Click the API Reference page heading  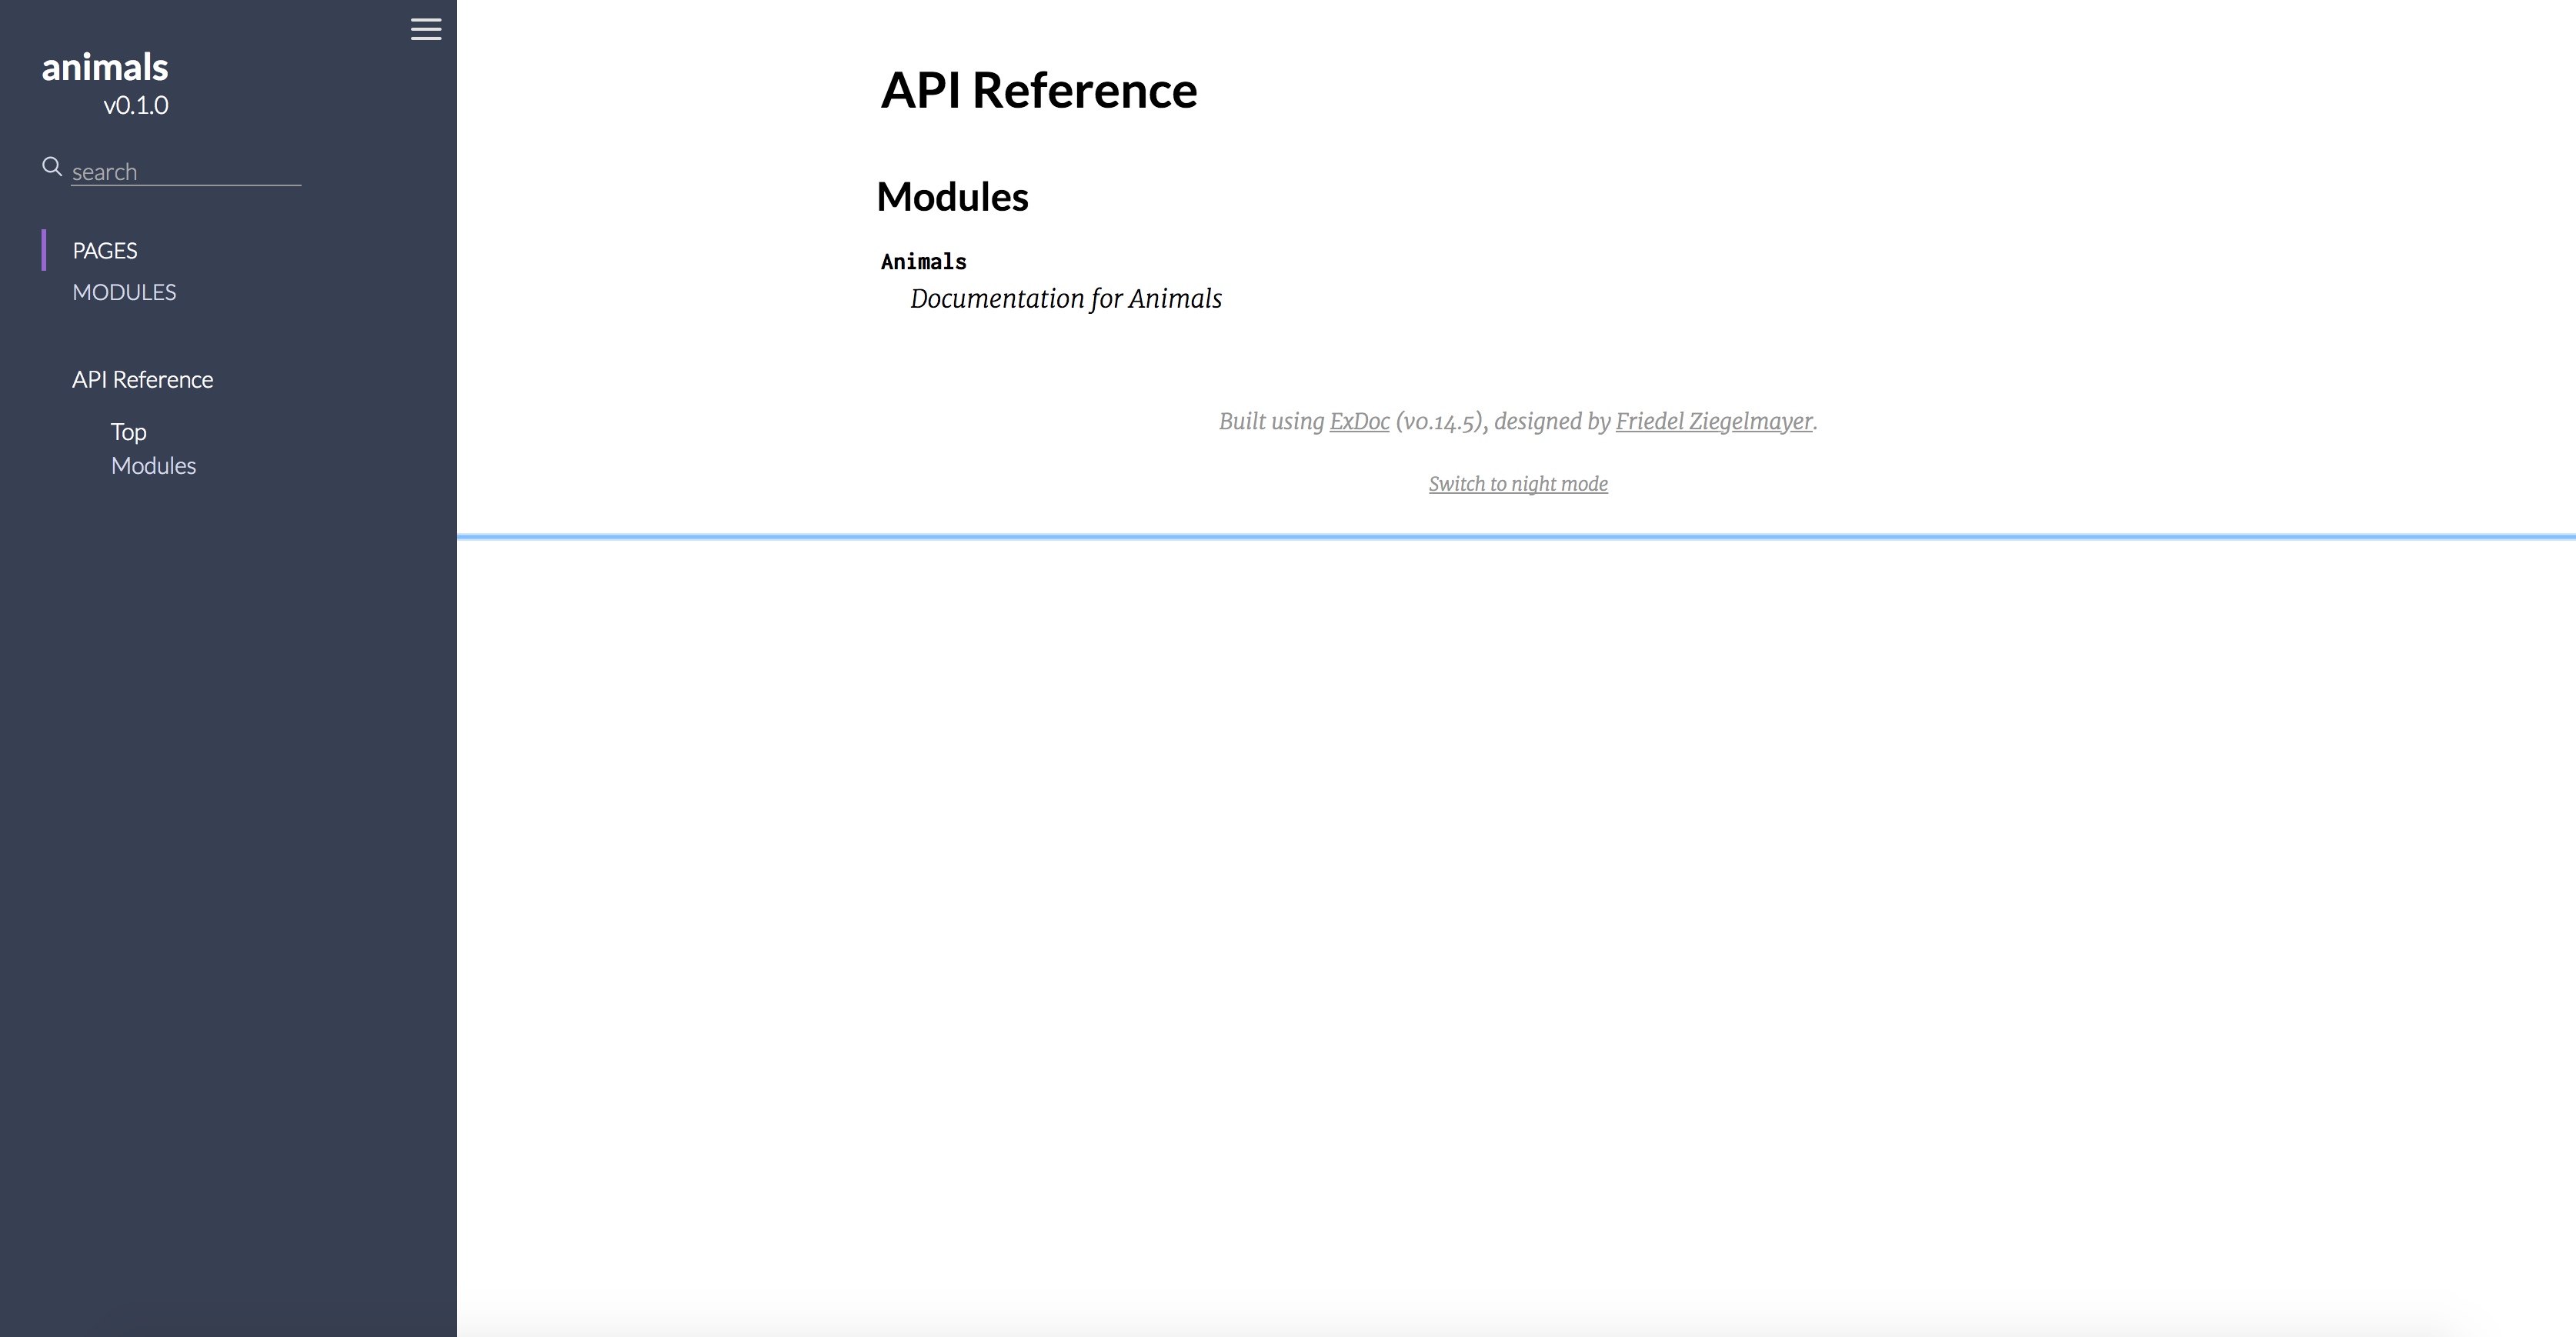tap(1038, 90)
